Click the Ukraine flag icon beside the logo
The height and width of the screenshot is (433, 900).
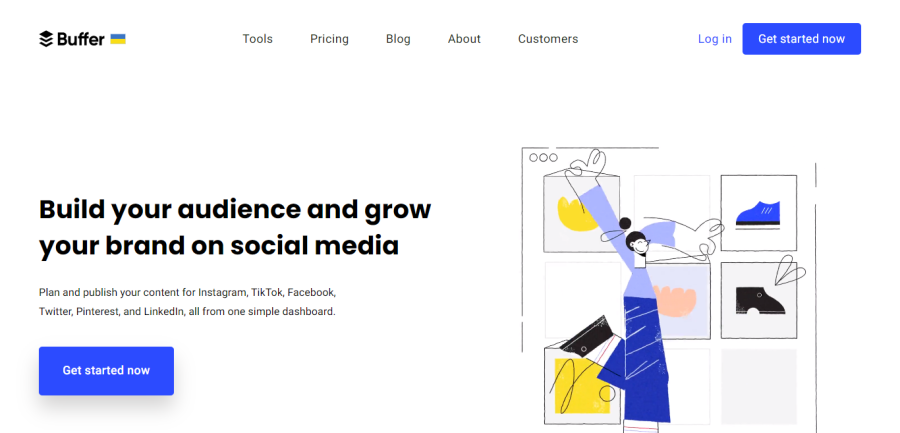click(118, 39)
